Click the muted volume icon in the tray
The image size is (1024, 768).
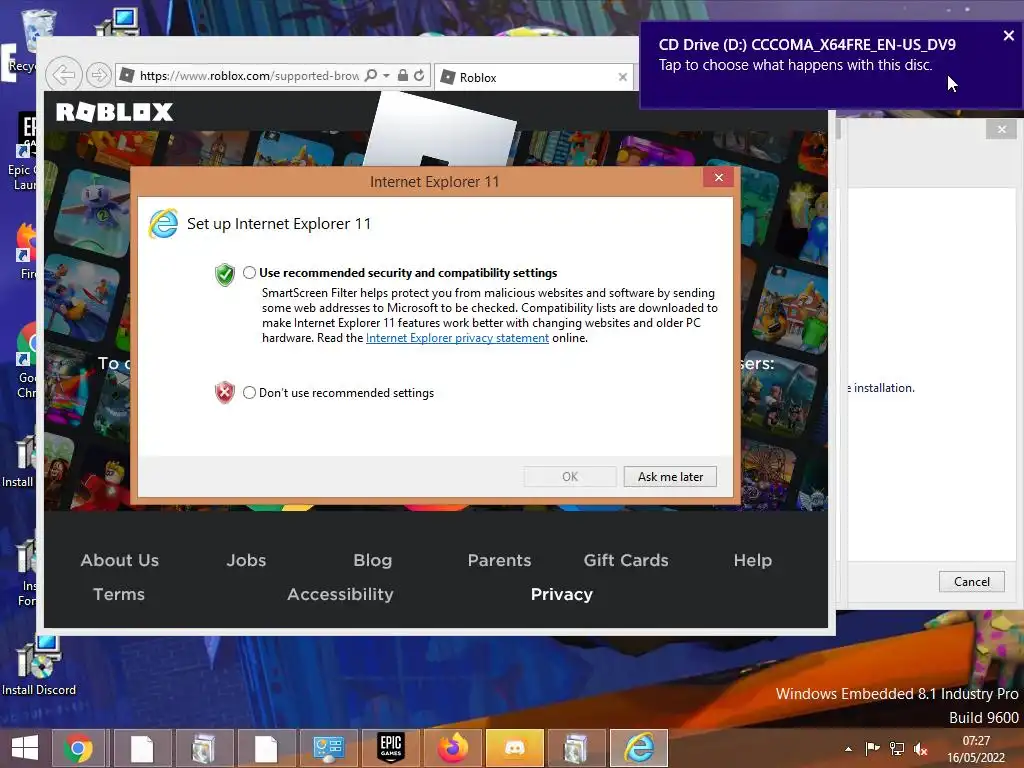pyautogui.click(x=921, y=748)
